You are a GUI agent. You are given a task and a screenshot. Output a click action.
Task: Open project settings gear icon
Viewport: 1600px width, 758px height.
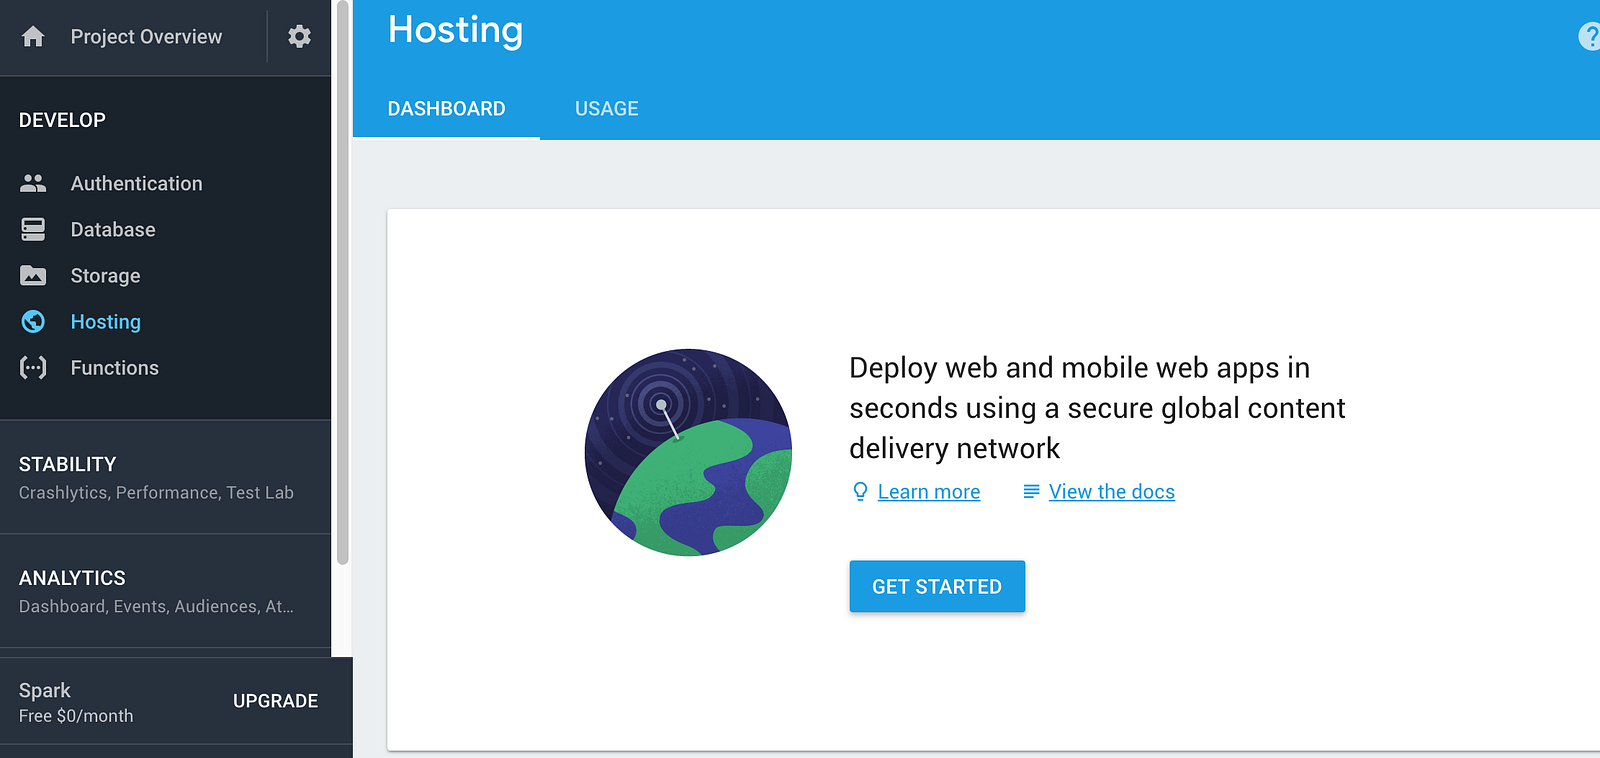click(299, 37)
